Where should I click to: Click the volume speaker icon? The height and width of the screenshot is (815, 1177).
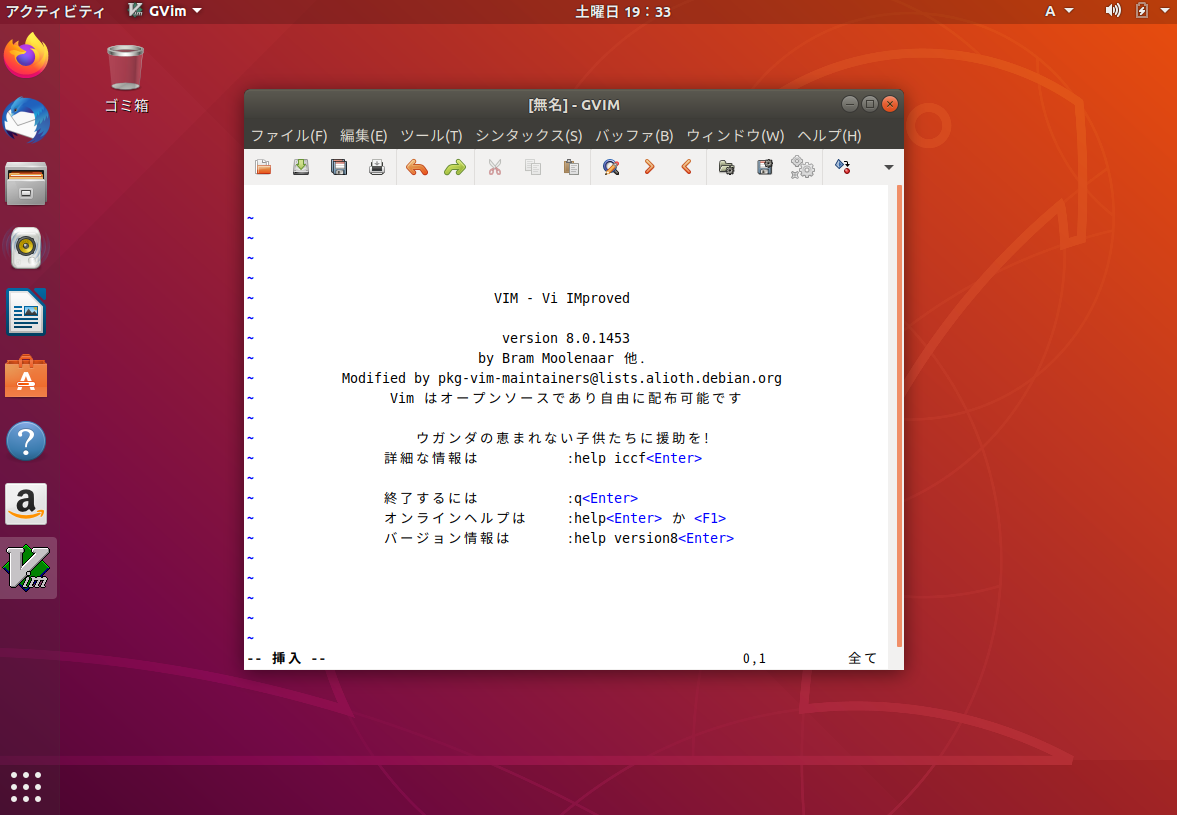click(1113, 11)
